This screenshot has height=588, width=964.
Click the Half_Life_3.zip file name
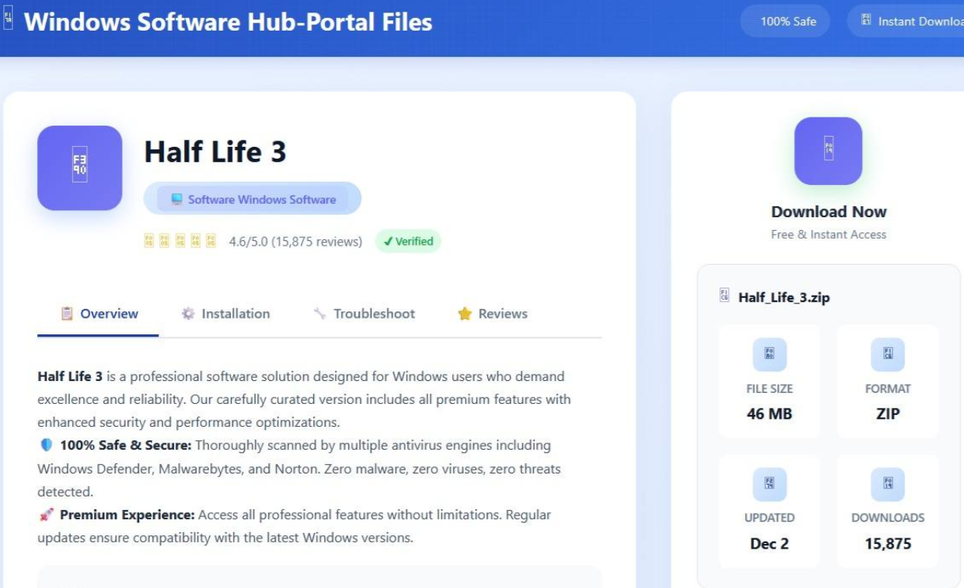tap(784, 297)
